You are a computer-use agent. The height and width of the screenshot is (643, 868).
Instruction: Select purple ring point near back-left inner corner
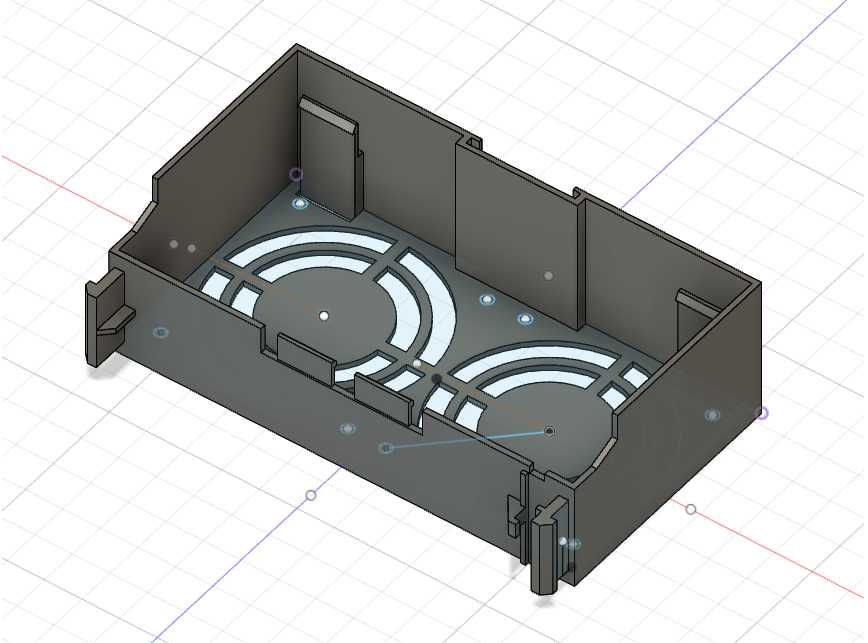[x=297, y=175]
